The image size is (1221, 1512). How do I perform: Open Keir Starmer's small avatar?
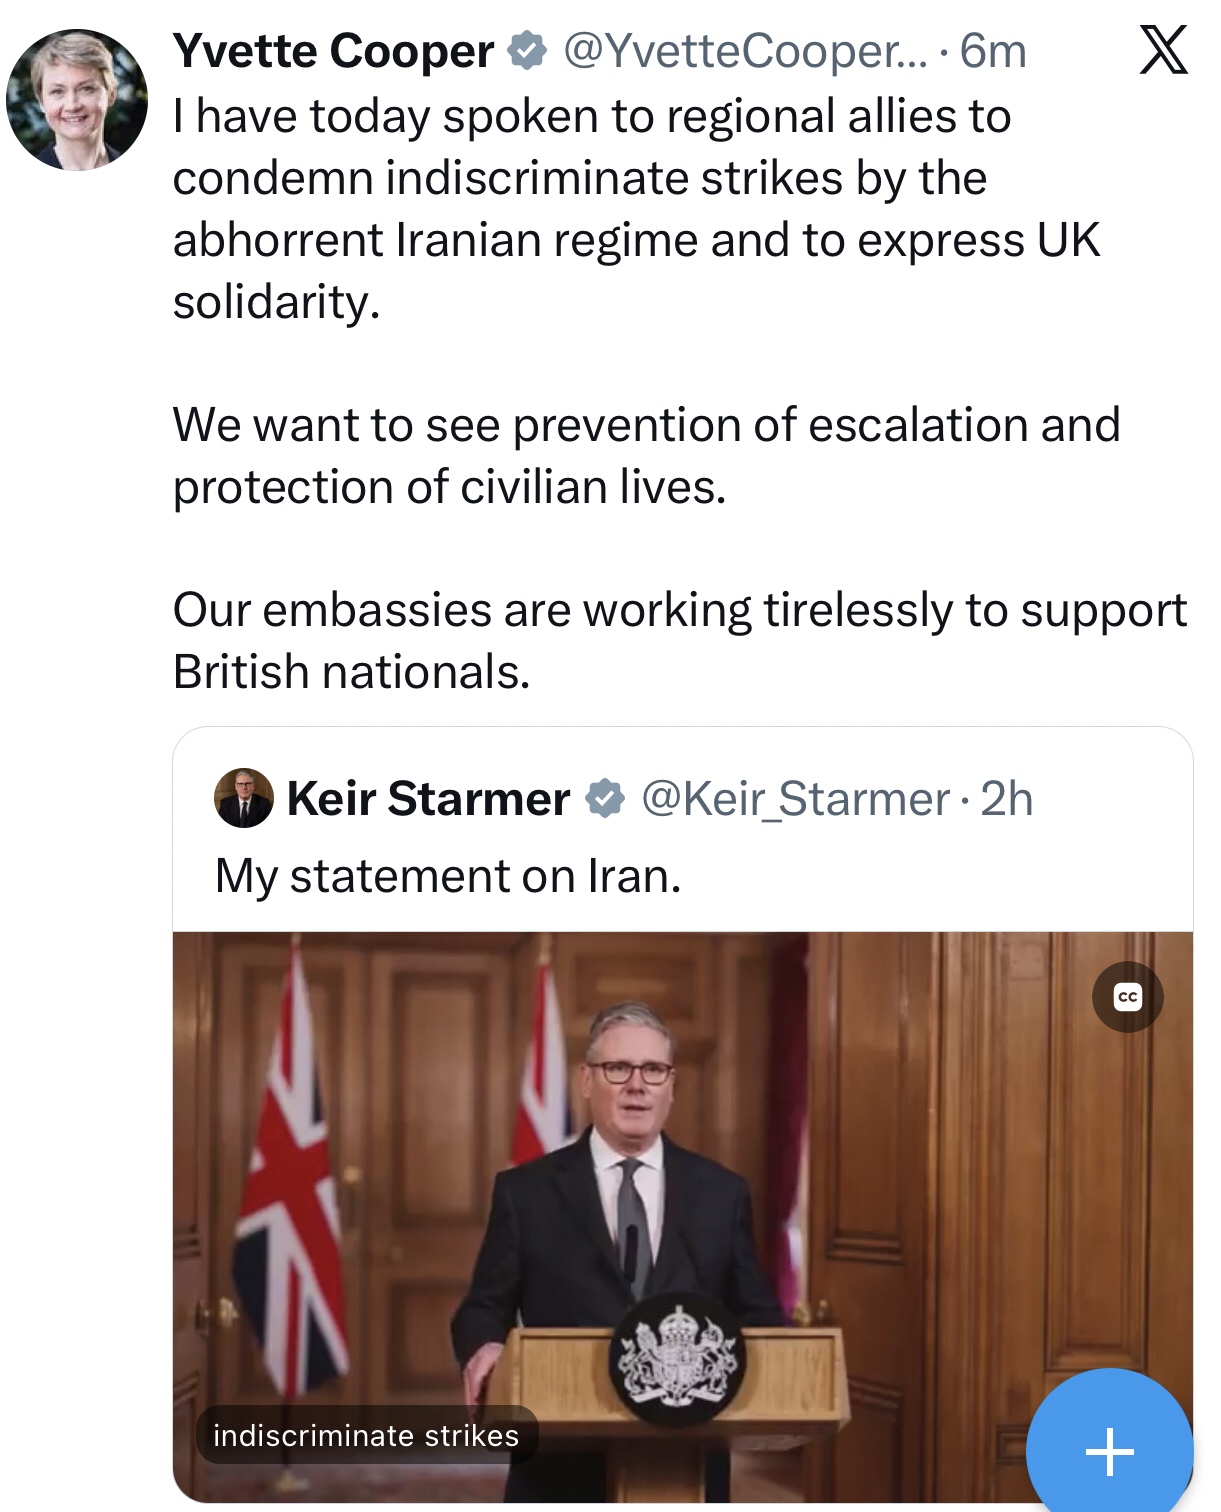[x=244, y=798]
